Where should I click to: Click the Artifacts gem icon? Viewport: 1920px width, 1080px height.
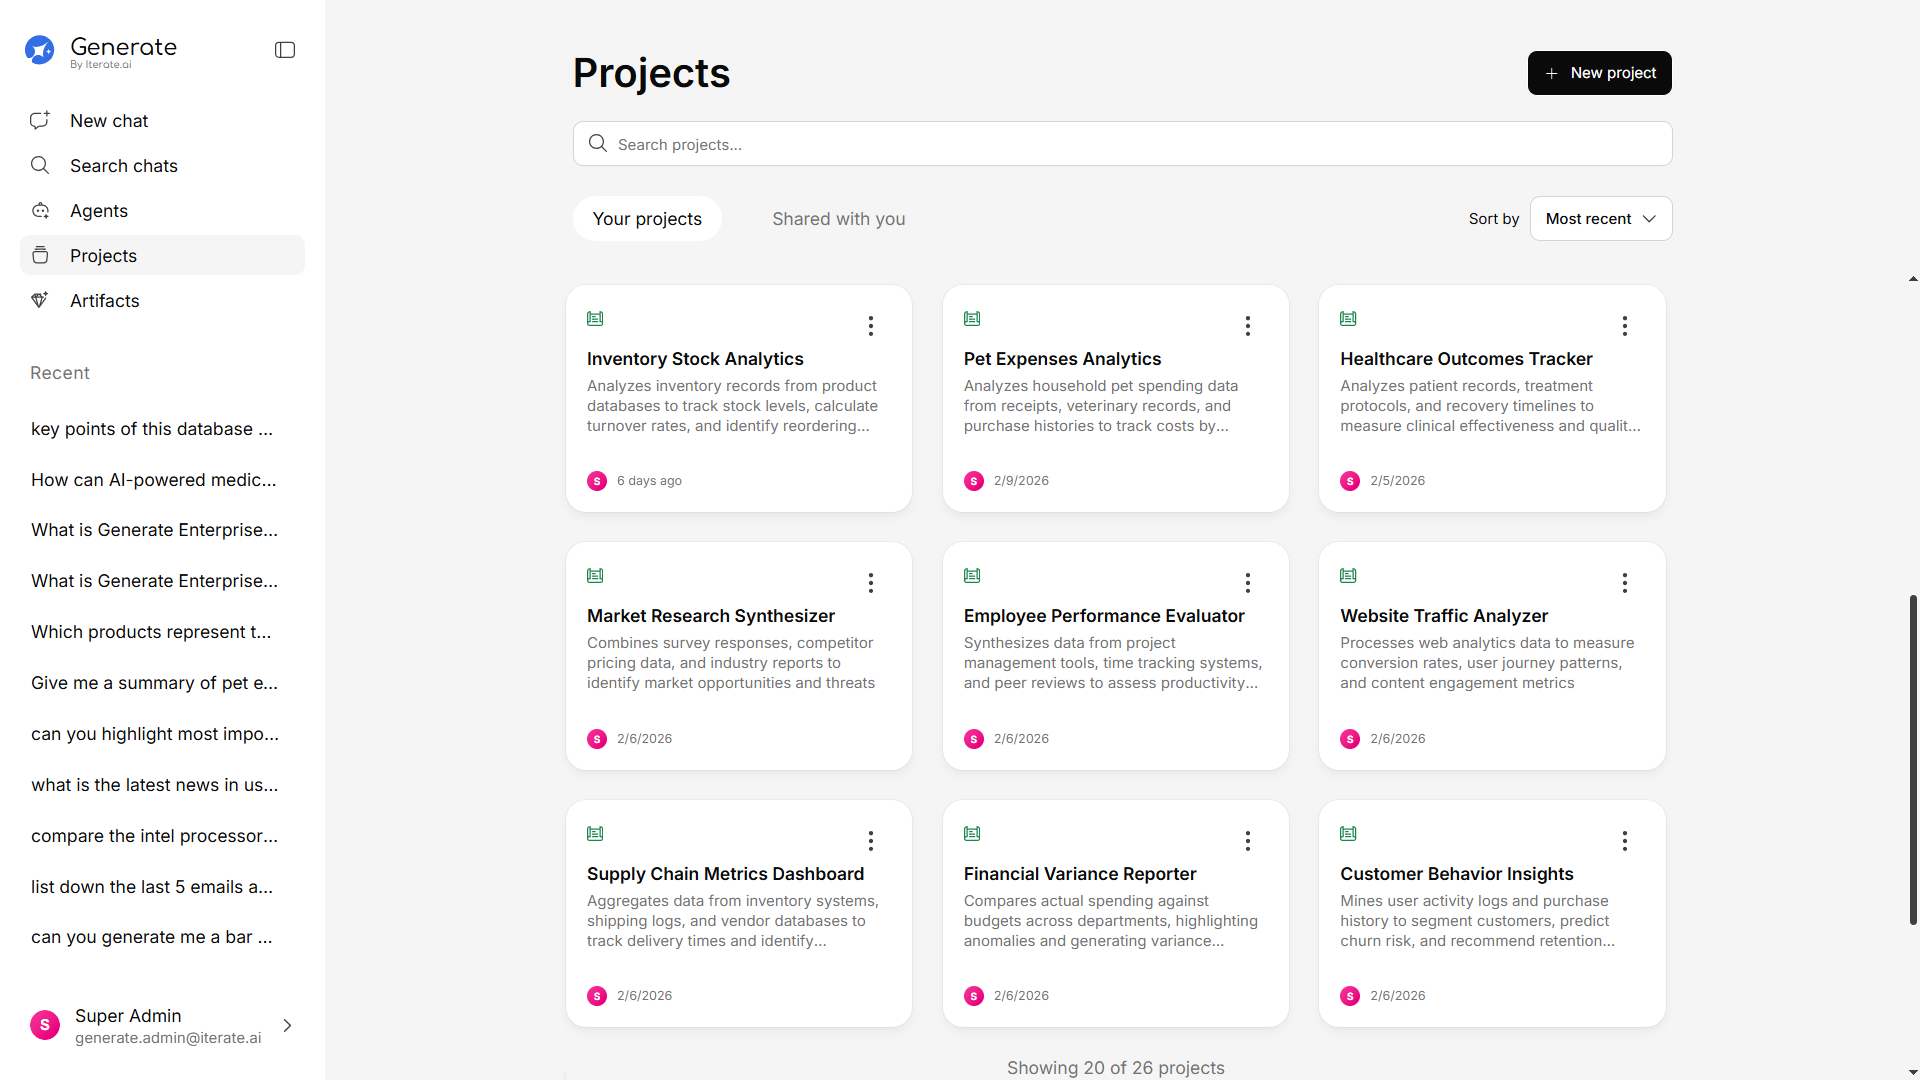[x=40, y=300]
